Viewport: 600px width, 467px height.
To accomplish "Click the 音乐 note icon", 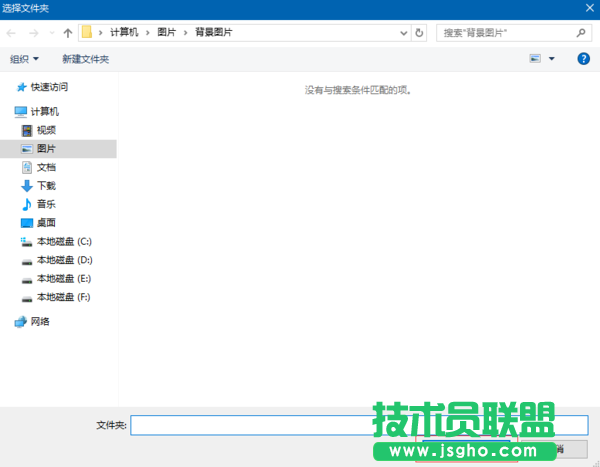I will point(27,204).
